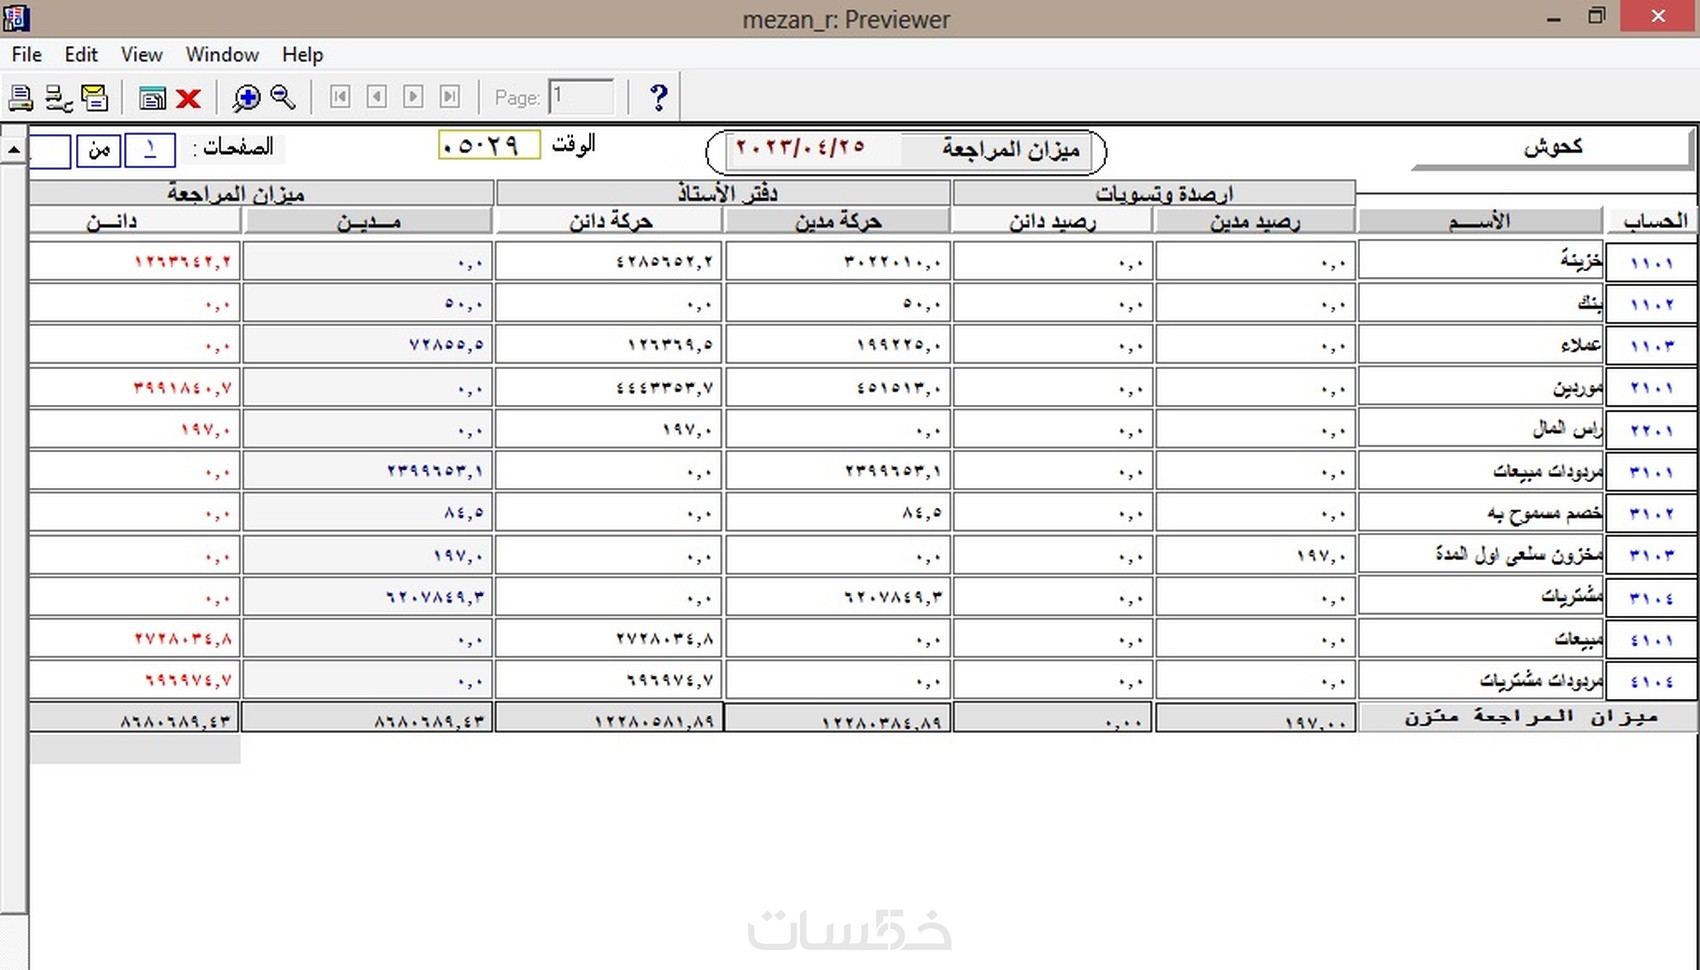The height and width of the screenshot is (970, 1700).
Task: Click the red credit balance in the خزينة row
Action: tap(182, 262)
